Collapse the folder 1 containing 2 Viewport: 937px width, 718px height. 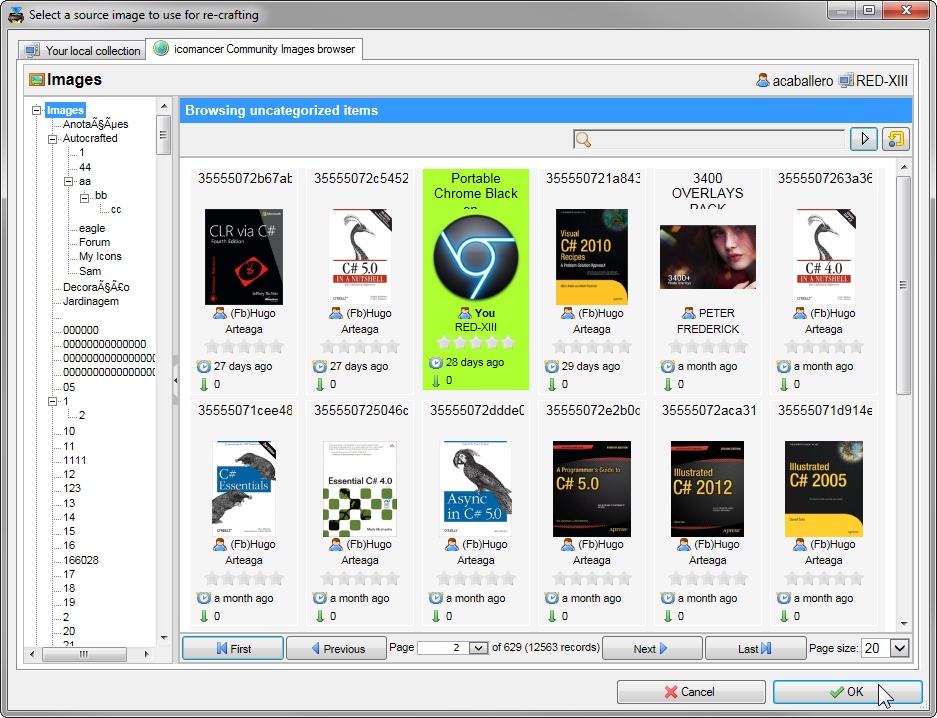click(x=53, y=401)
